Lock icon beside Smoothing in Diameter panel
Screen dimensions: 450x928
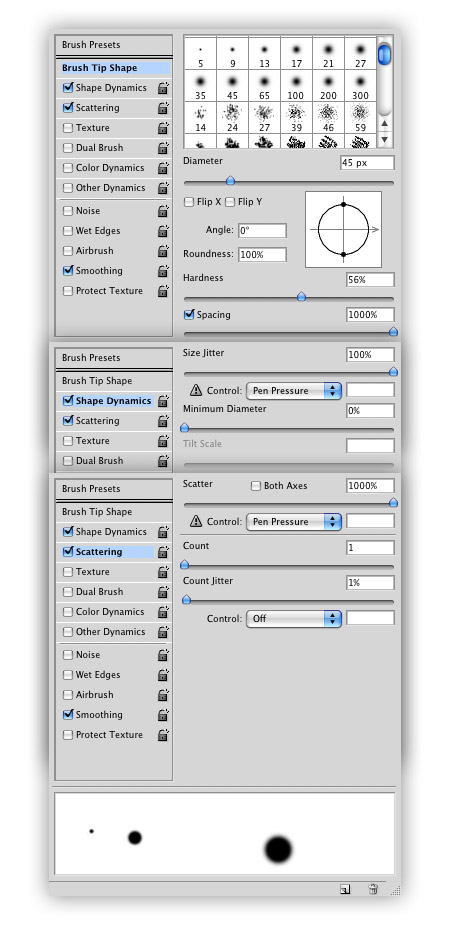[x=163, y=271]
